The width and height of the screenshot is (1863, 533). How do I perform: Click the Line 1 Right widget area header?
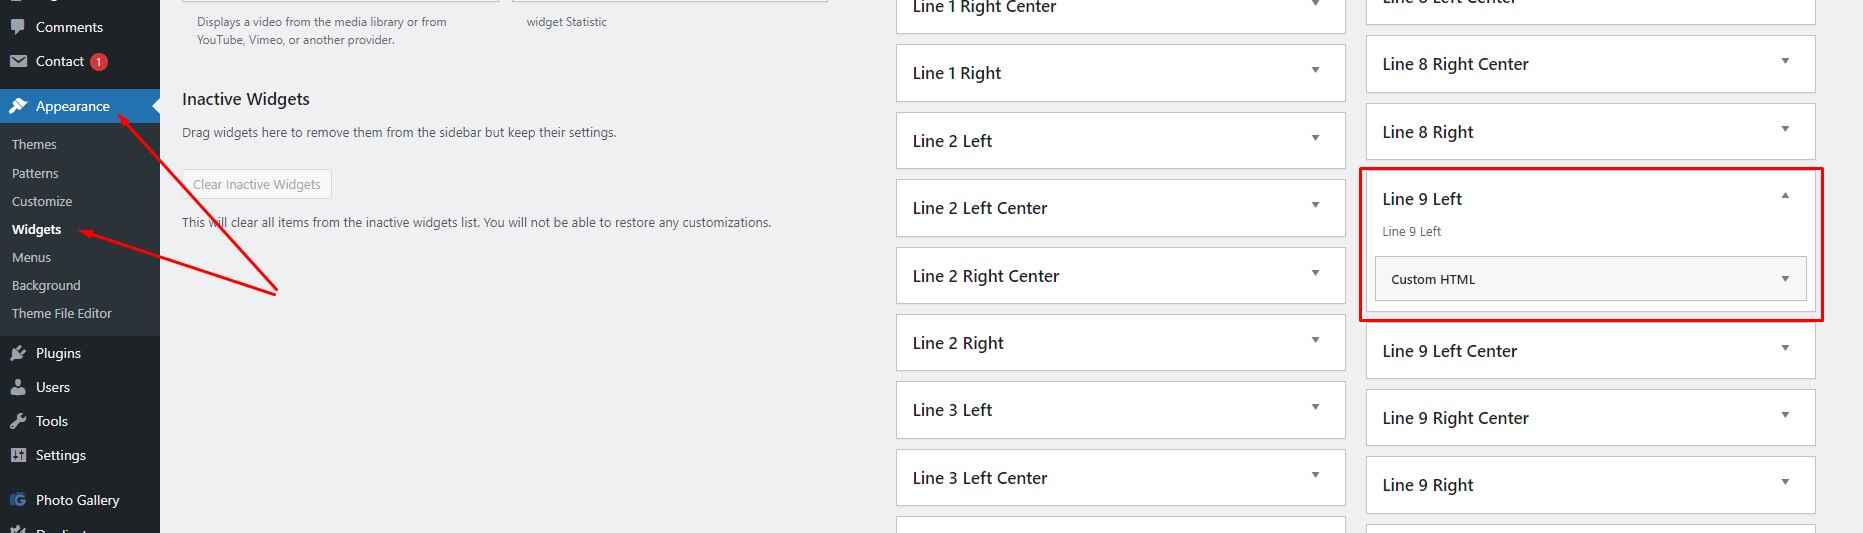point(1120,73)
